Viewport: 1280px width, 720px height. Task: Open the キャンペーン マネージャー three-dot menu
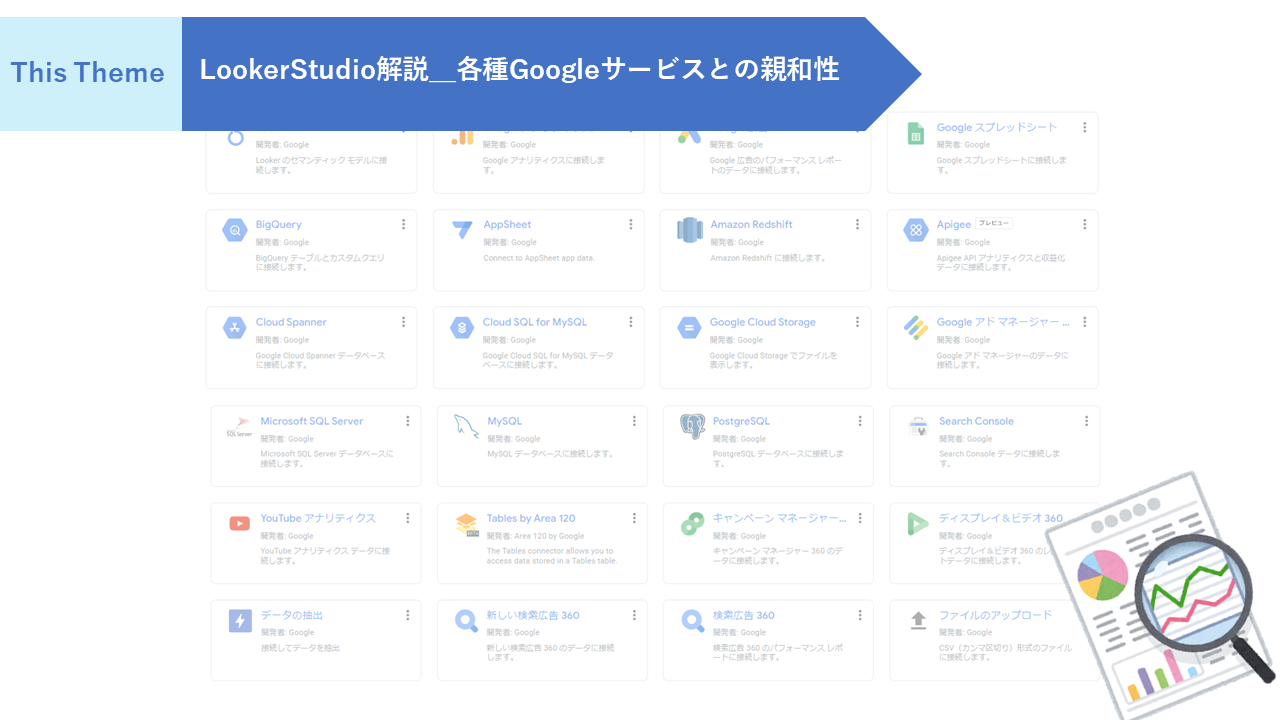coord(860,518)
